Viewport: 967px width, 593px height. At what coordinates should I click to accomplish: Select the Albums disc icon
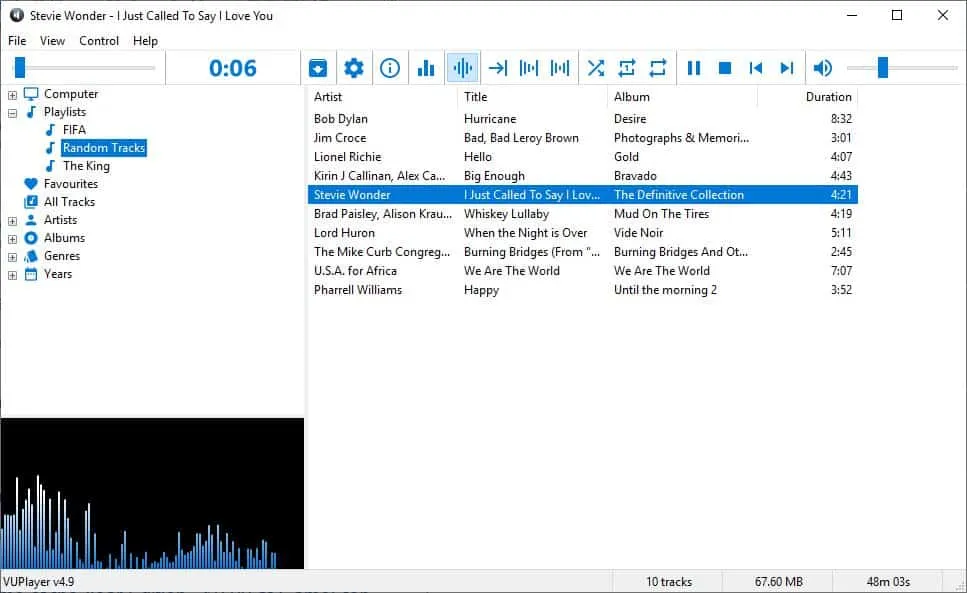click(31, 238)
